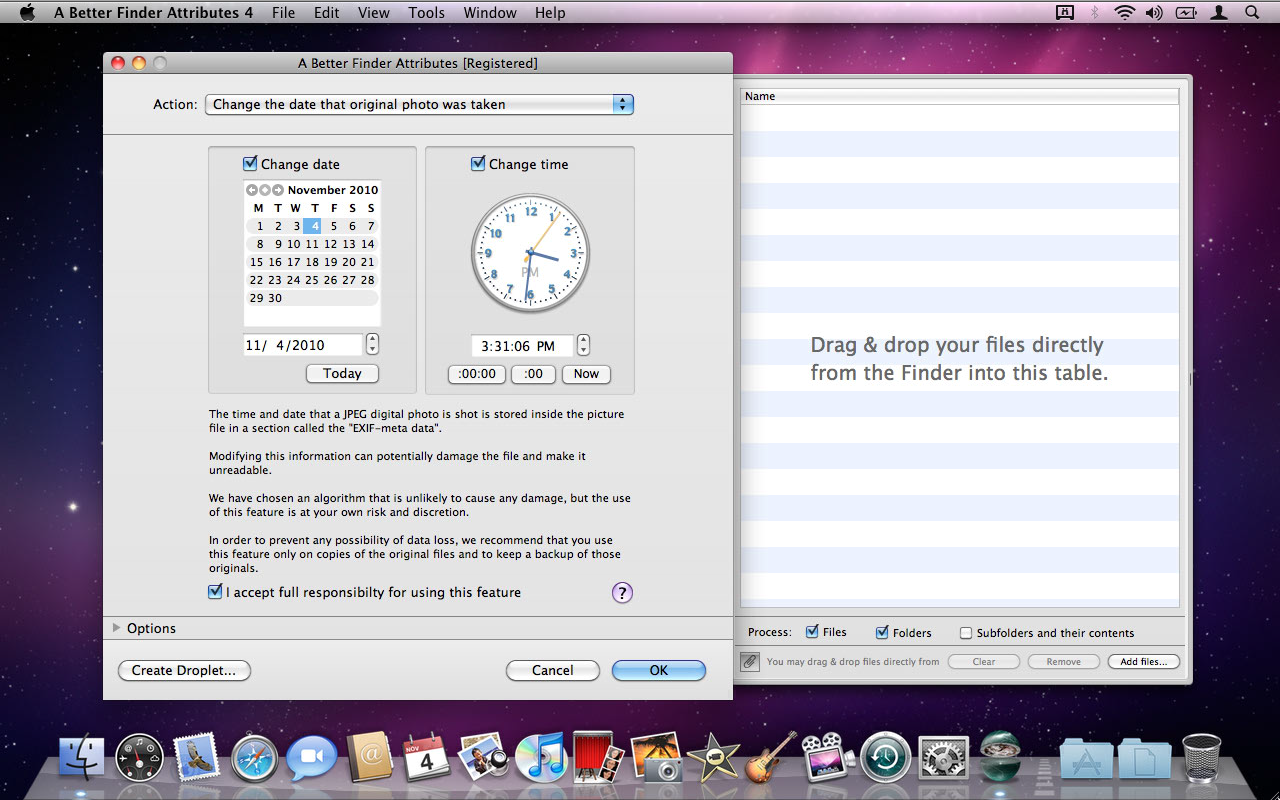Open the View menu

[374, 13]
